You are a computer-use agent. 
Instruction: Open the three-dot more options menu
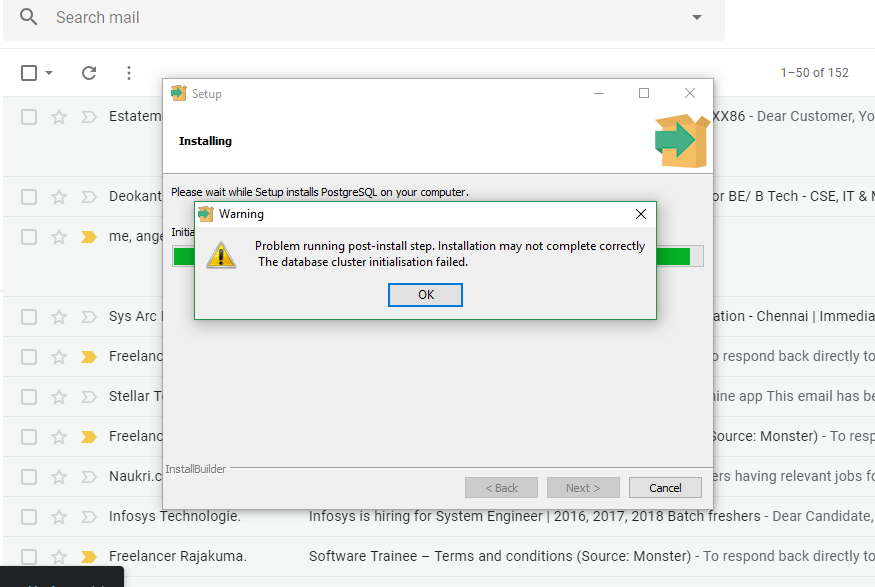tap(129, 73)
